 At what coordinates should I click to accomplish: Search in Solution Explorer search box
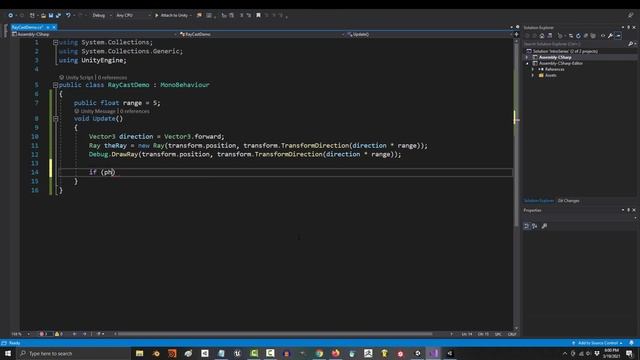[x=575, y=44]
